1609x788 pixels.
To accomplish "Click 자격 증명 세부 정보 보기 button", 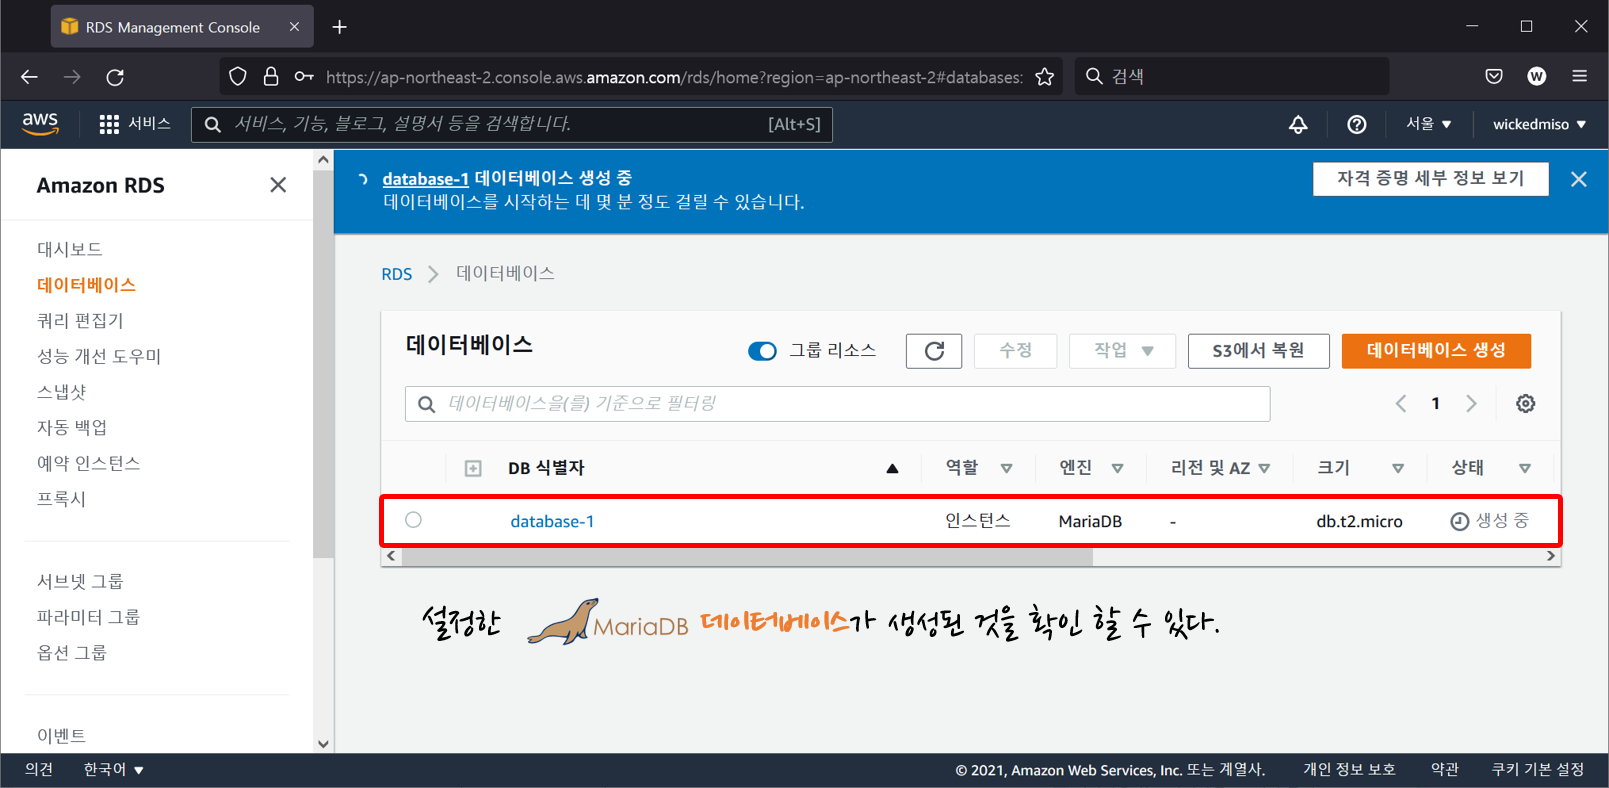I will point(1430,179).
